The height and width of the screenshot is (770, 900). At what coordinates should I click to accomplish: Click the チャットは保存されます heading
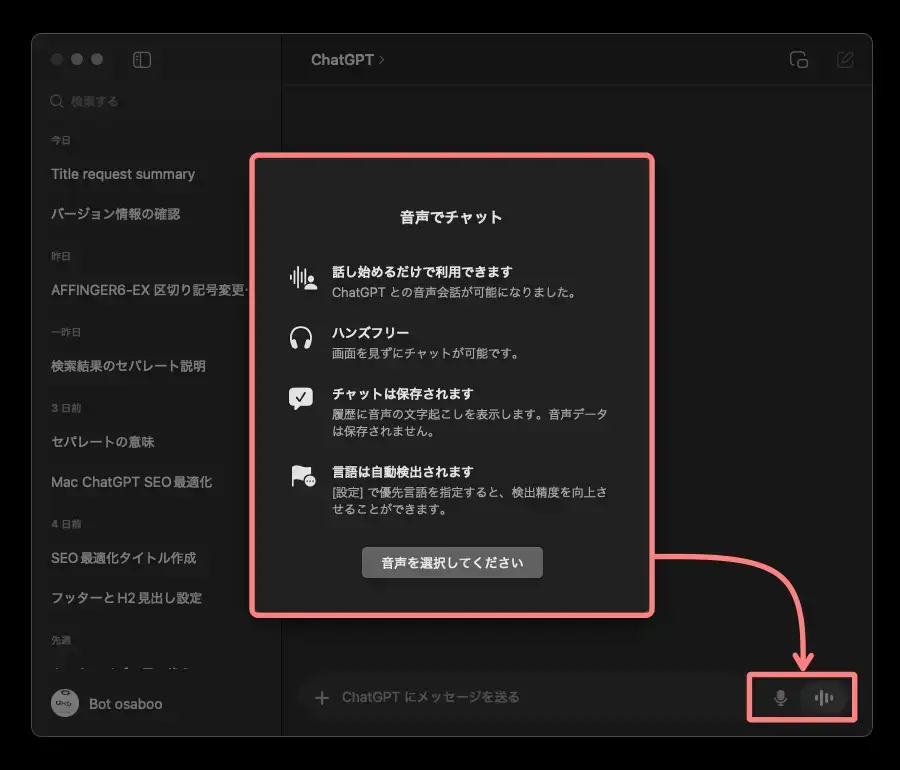coord(403,394)
